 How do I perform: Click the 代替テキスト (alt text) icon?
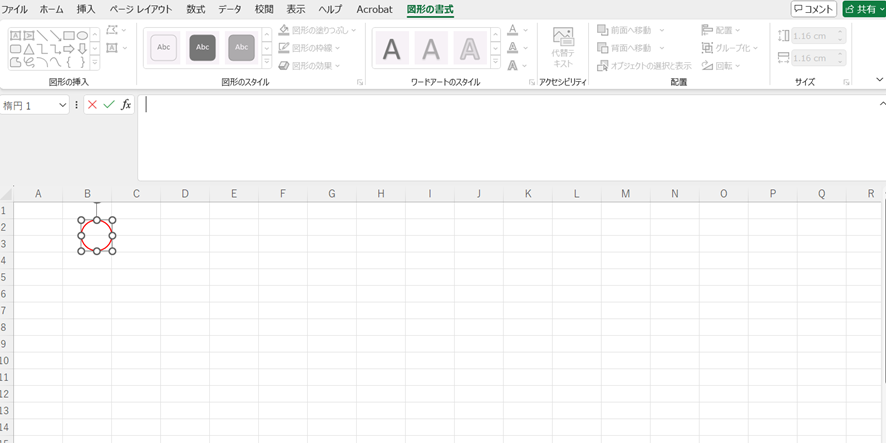563,47
